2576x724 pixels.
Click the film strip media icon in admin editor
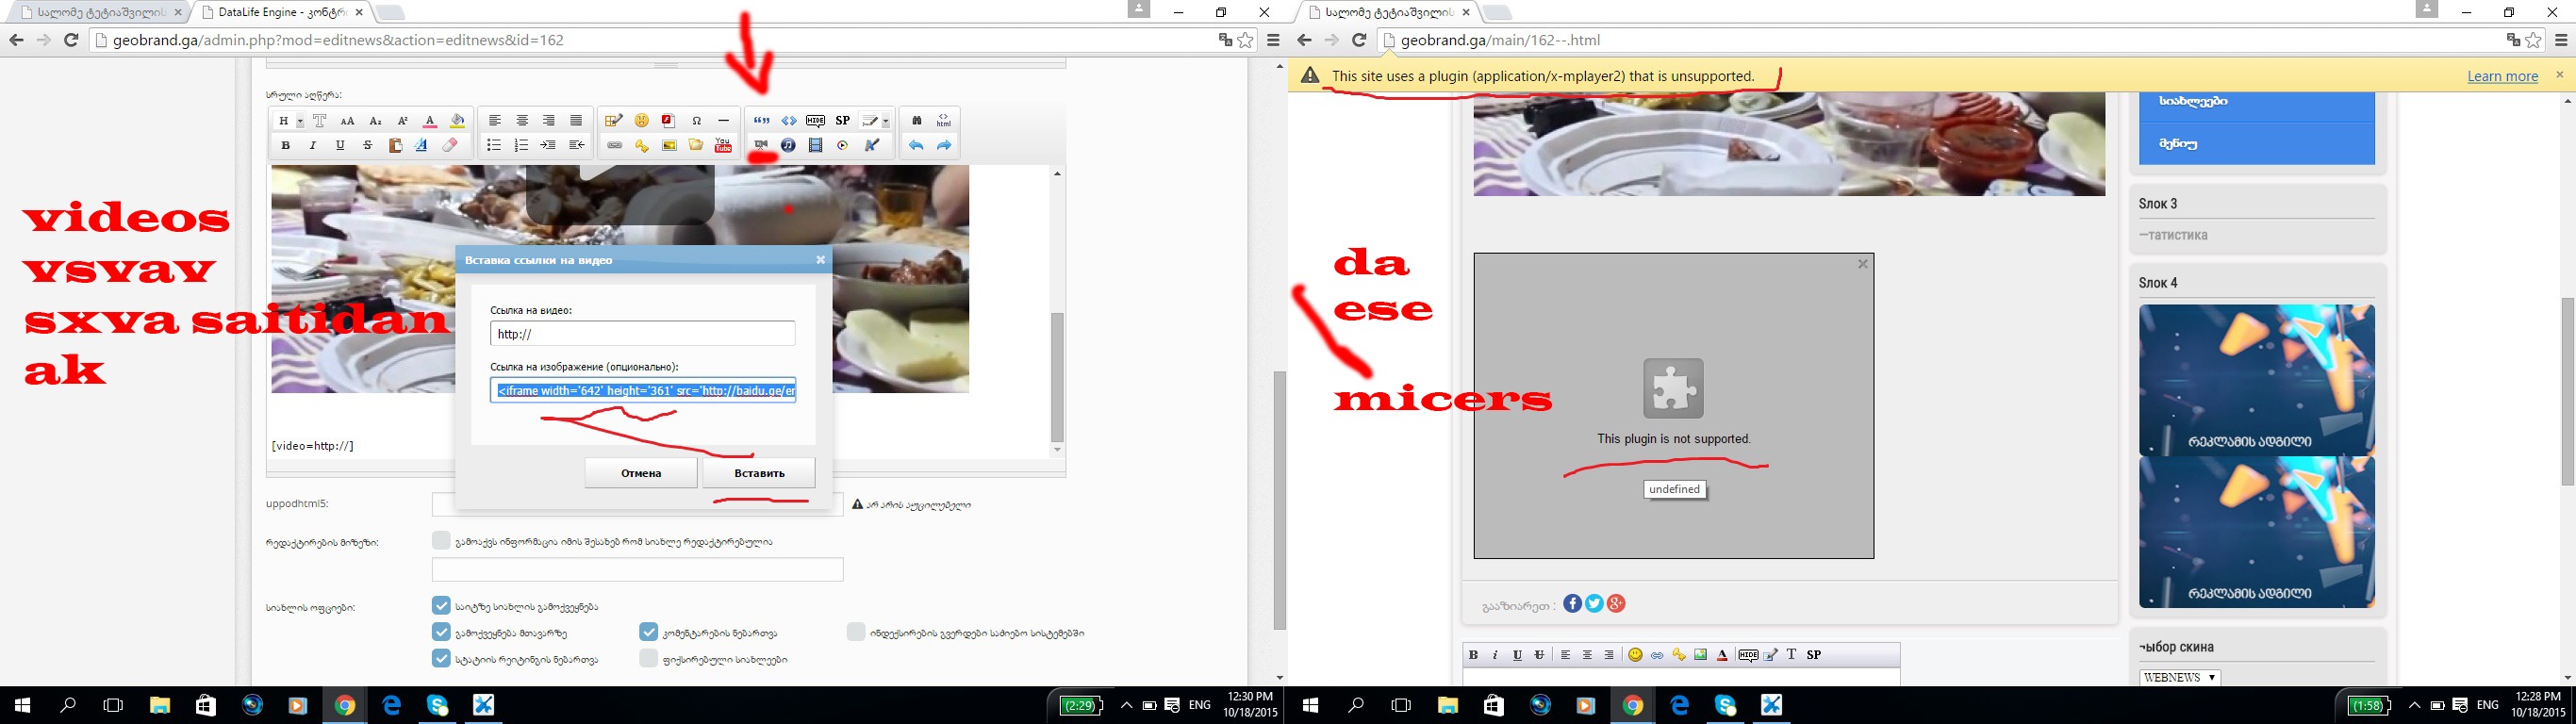point(815,145)
